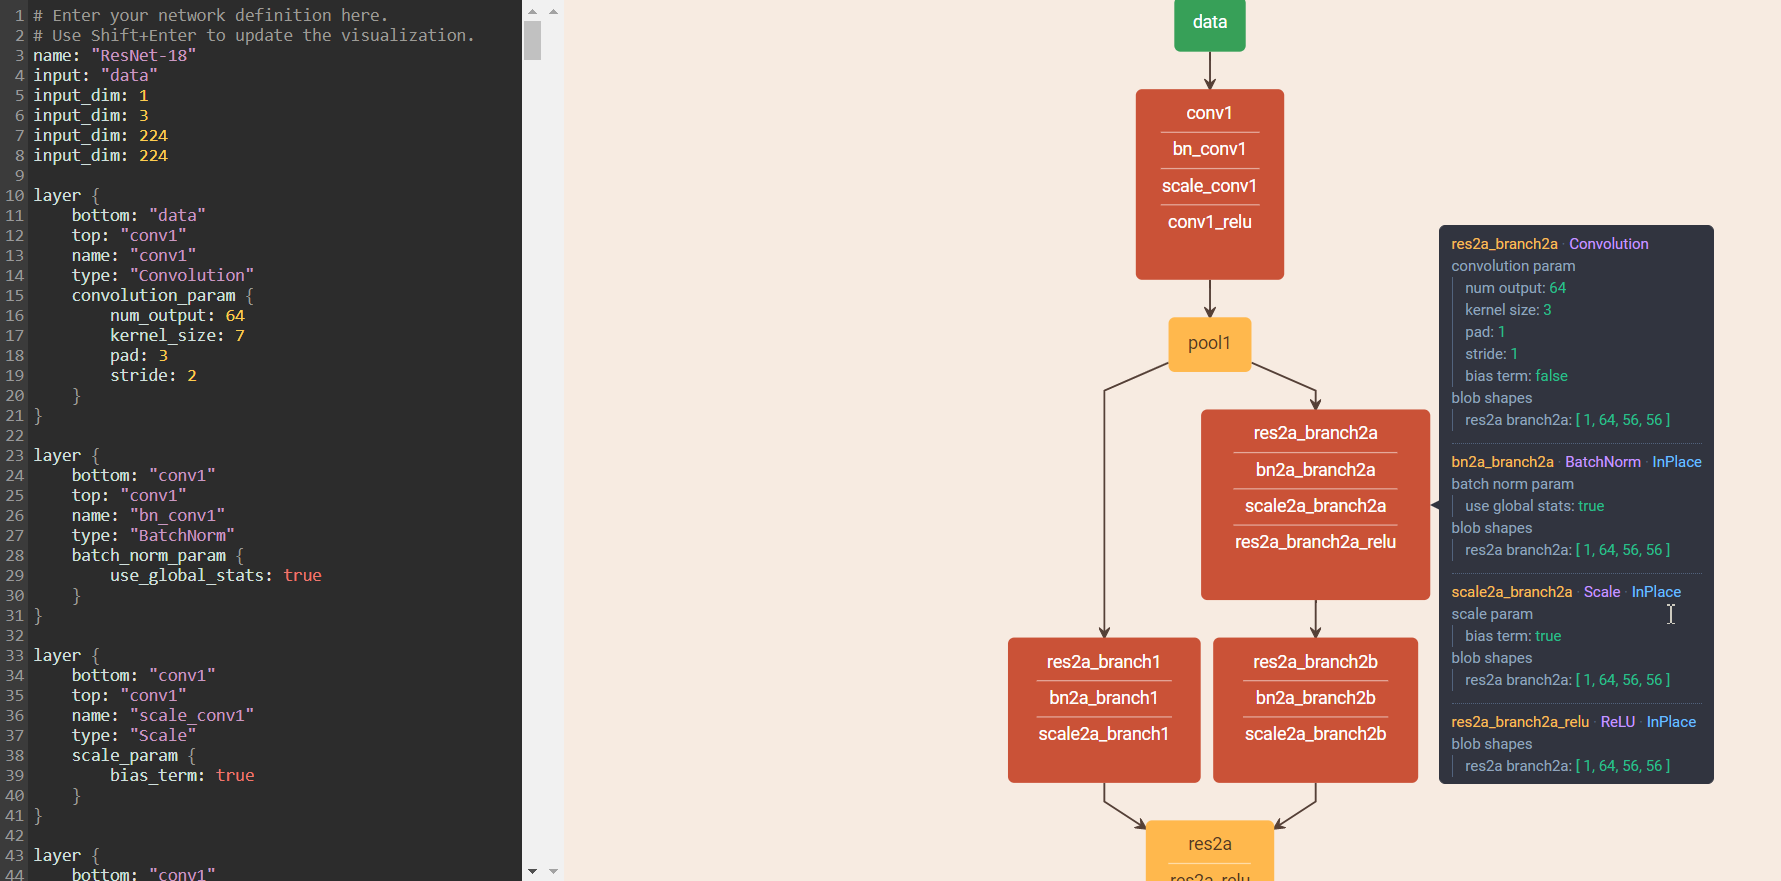Image resolution: width=1781 pixels, height=881 pixels.
Task: Click the green data input node
Action: click(x=1209, y=24)
